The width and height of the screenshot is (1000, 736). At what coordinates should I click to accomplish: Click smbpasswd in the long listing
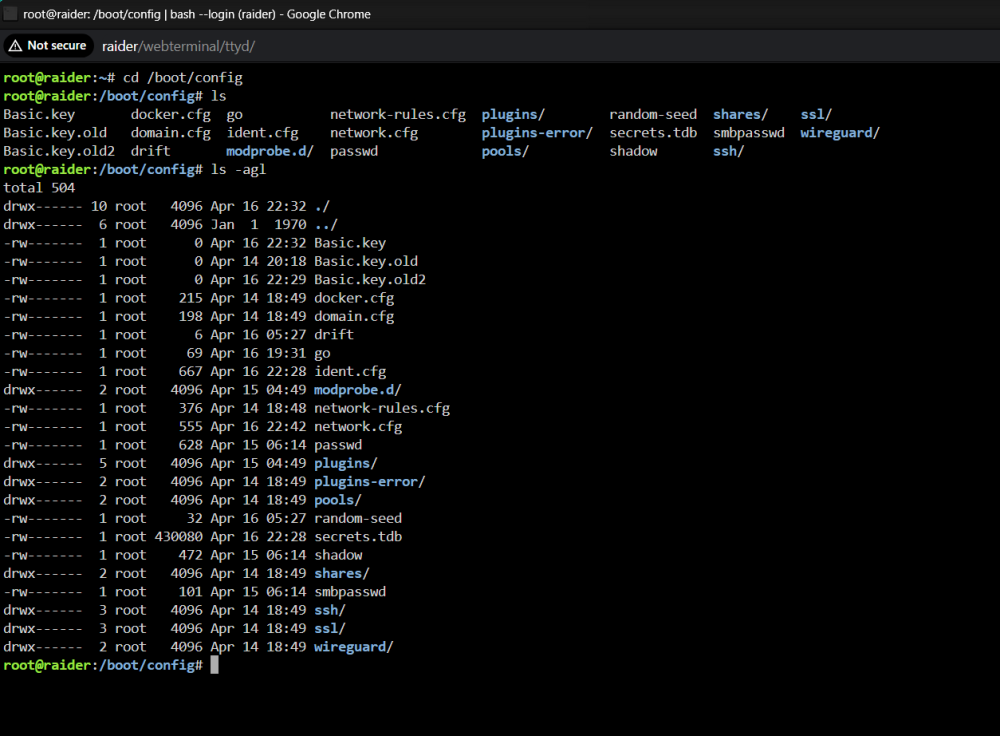tap(350, 591)
